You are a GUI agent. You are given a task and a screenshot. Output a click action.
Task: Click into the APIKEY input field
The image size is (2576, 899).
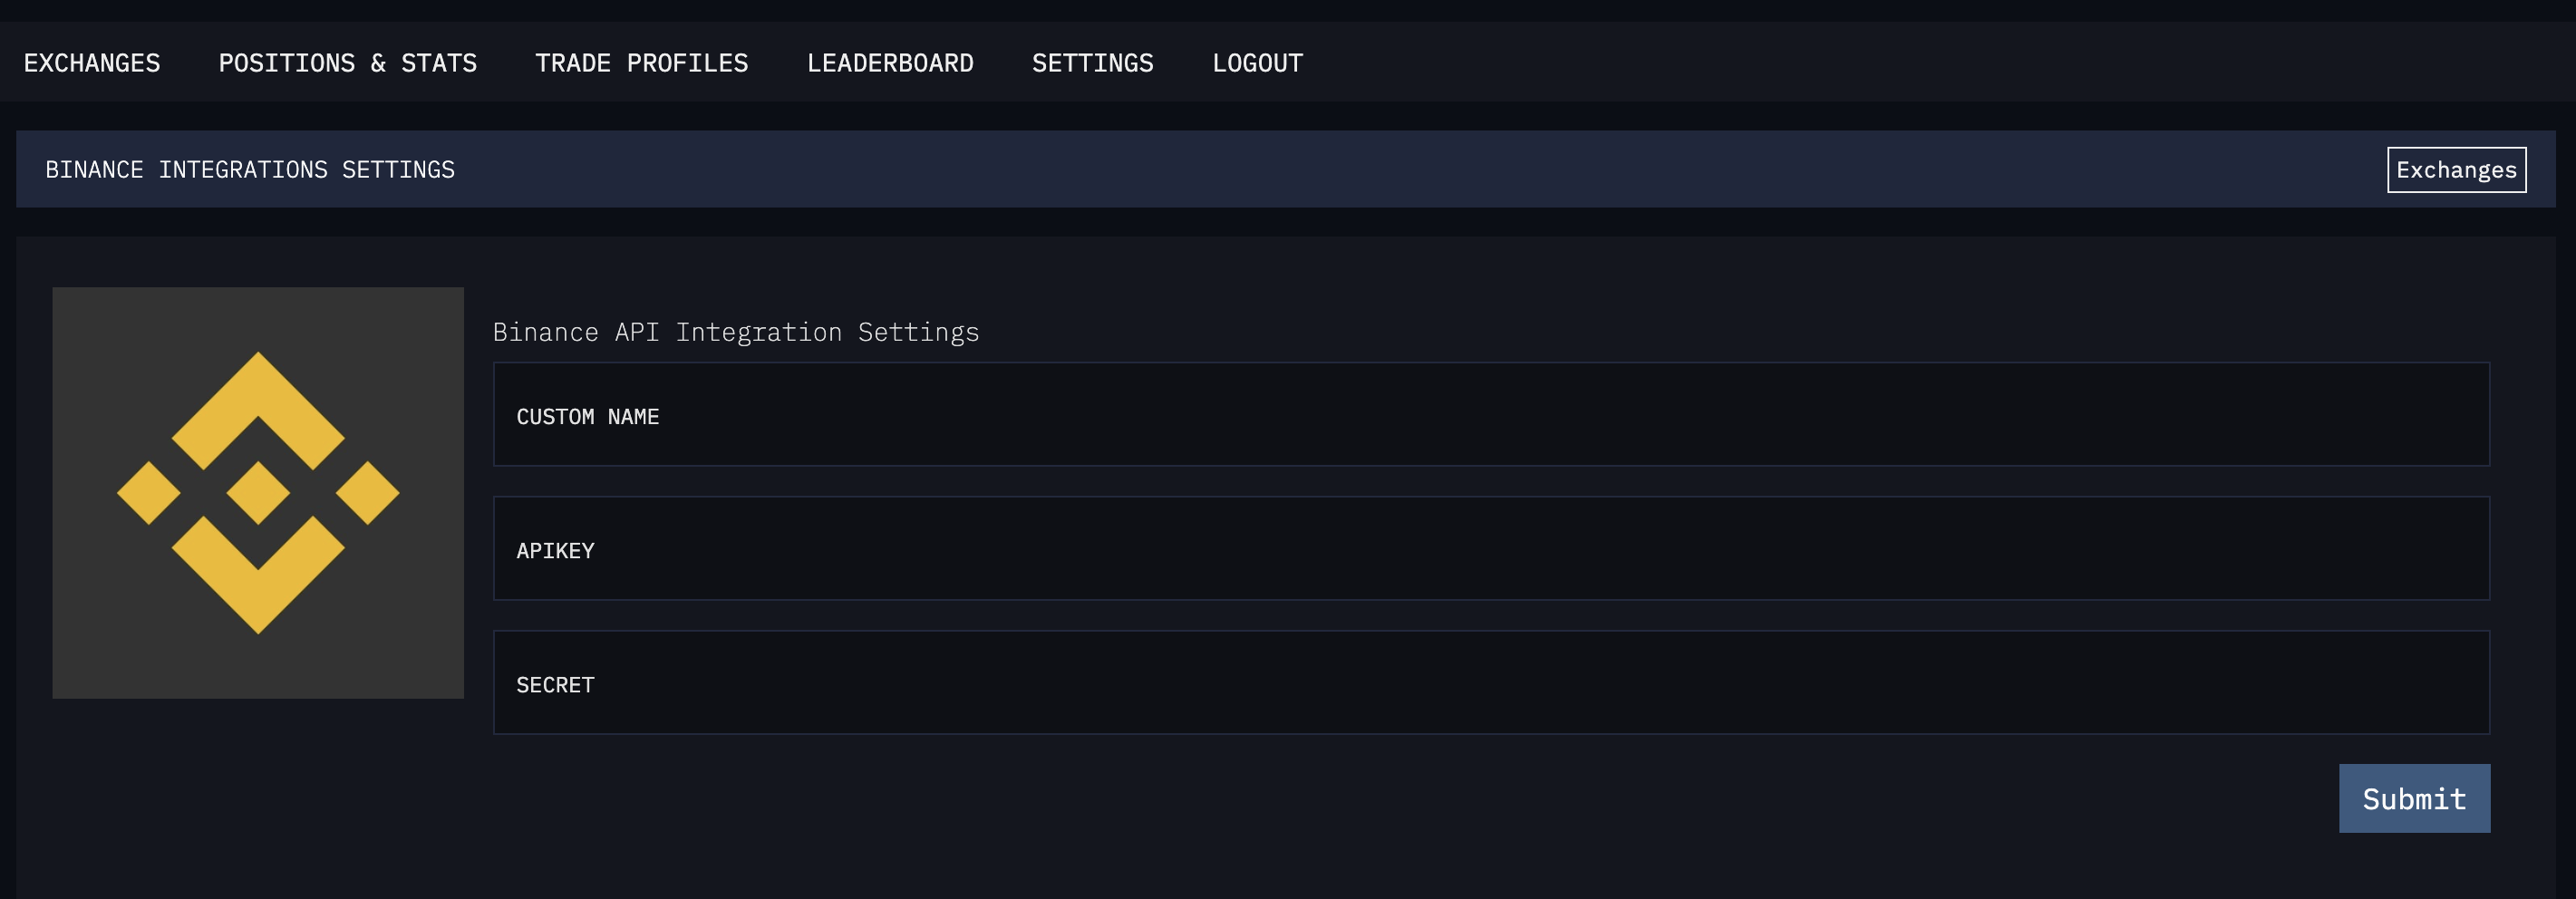point(1491,548)
